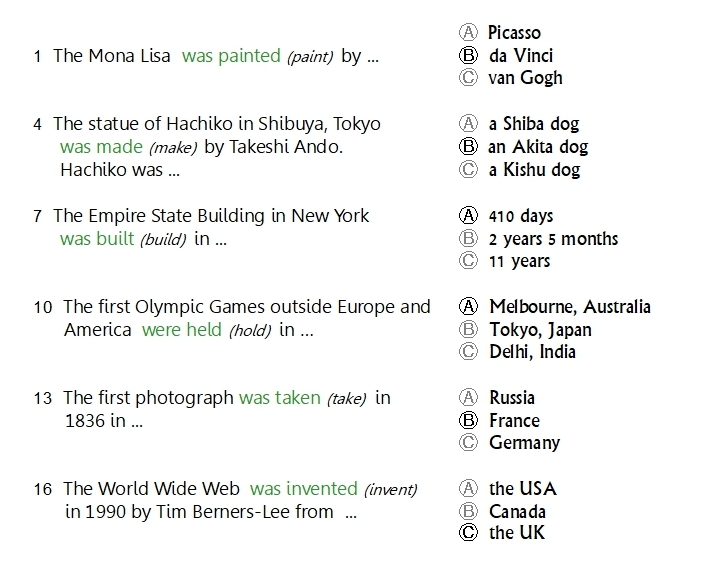Choose 2 years 5 months option
Screen dimensions: 712x563
467,239
